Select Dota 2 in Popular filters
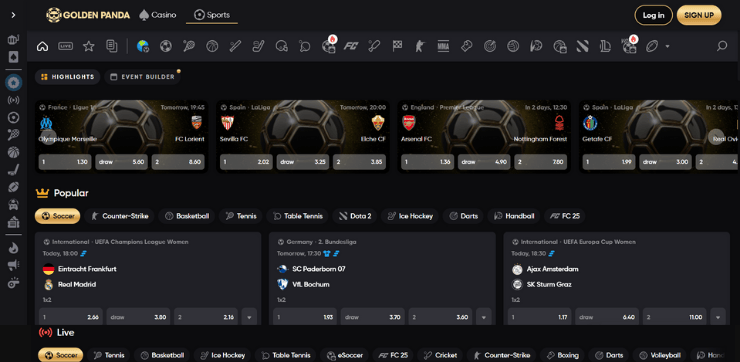This screenshot has height=362, width=740. tap(354, 216)
